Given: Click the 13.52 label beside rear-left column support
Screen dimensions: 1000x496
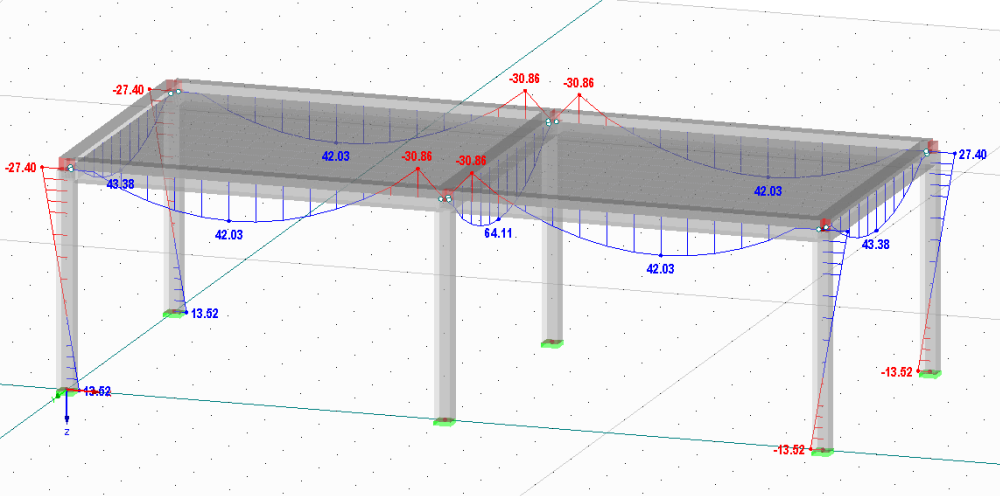Looking at the screenshot, I should [x=205, y=313].
